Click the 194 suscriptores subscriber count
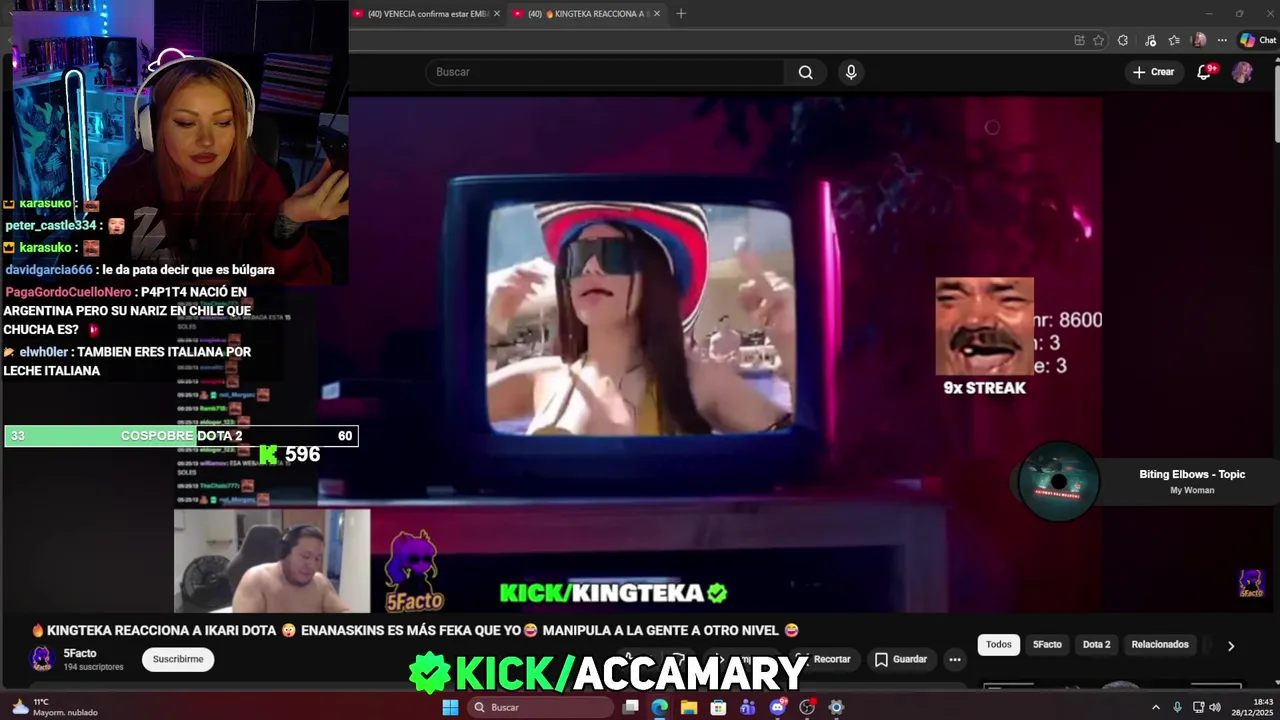This screenshot has width=1280, height=720. (93, 667)
